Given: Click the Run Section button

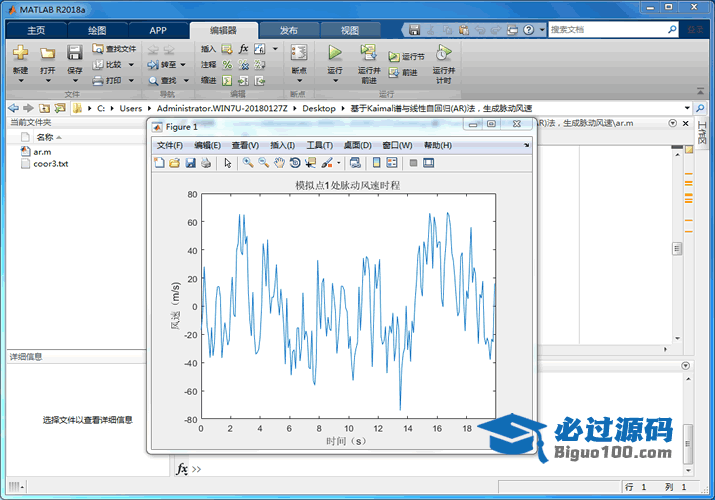Looking at the screenshot, I should pyautogui.click(x=406, y=57).
